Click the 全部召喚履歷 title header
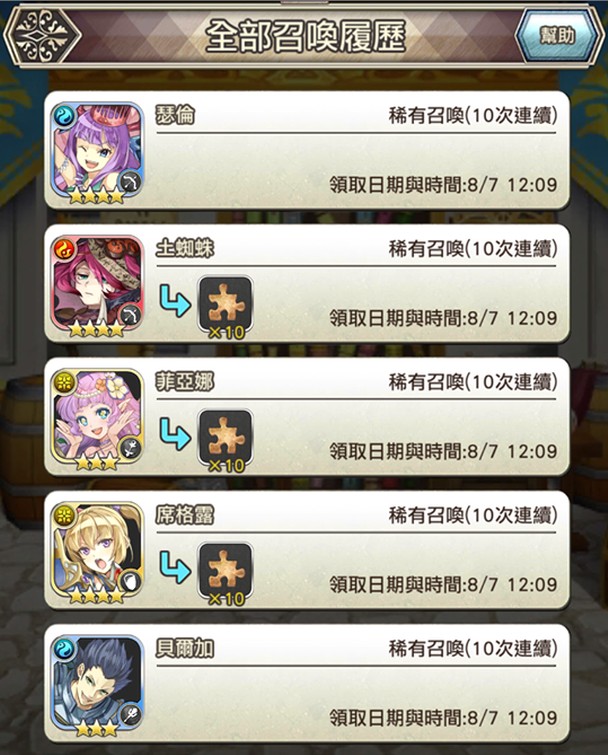608x755 pixels. point(305,36)
